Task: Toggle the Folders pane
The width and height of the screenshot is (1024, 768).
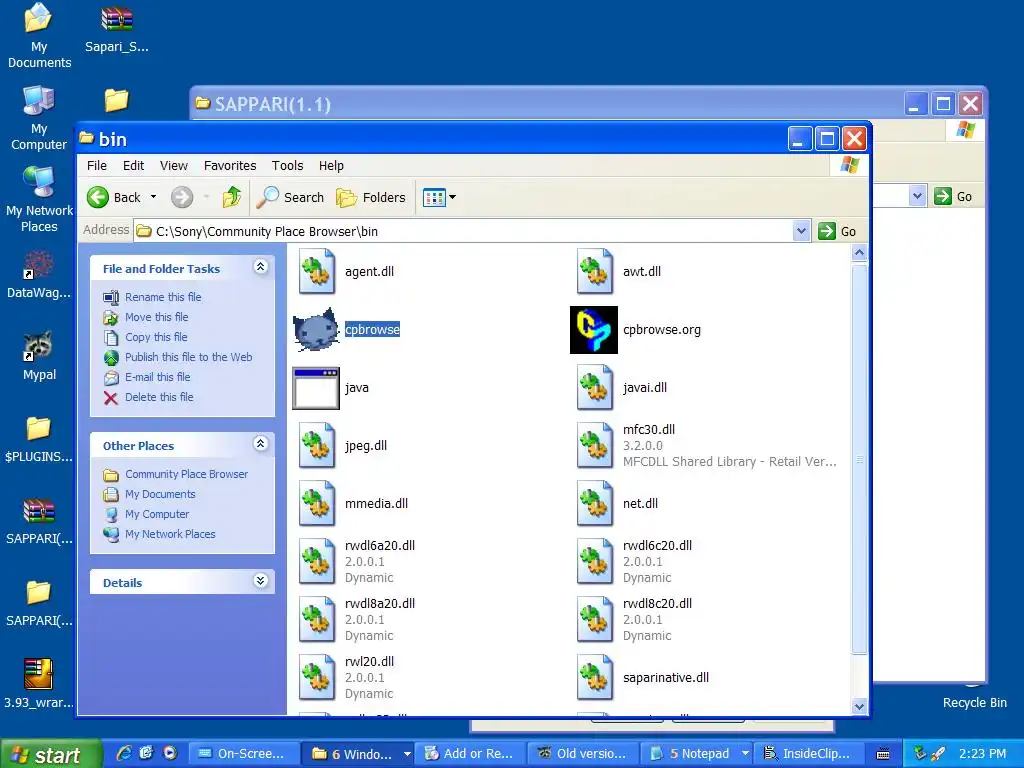Action: 370,197
